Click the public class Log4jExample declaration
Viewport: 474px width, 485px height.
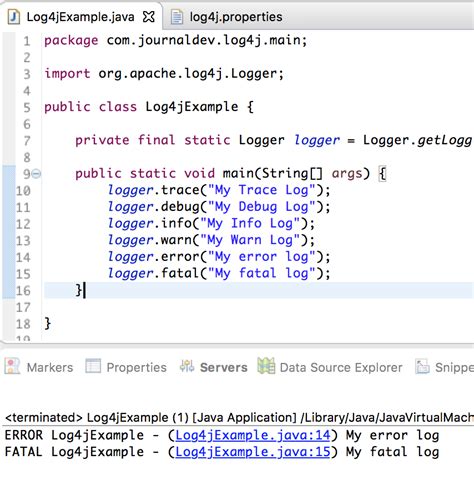point(149,107)
